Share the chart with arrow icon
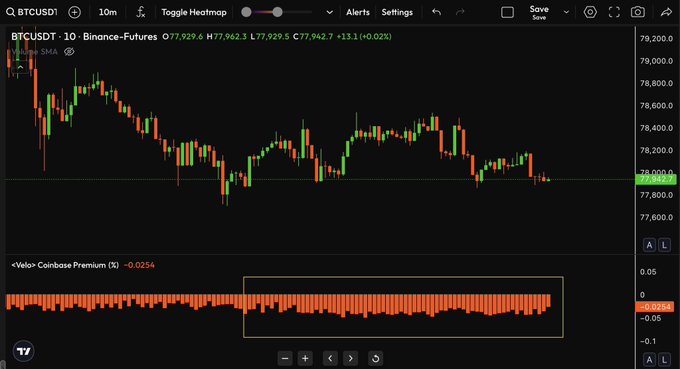 (x=666, y=12)
